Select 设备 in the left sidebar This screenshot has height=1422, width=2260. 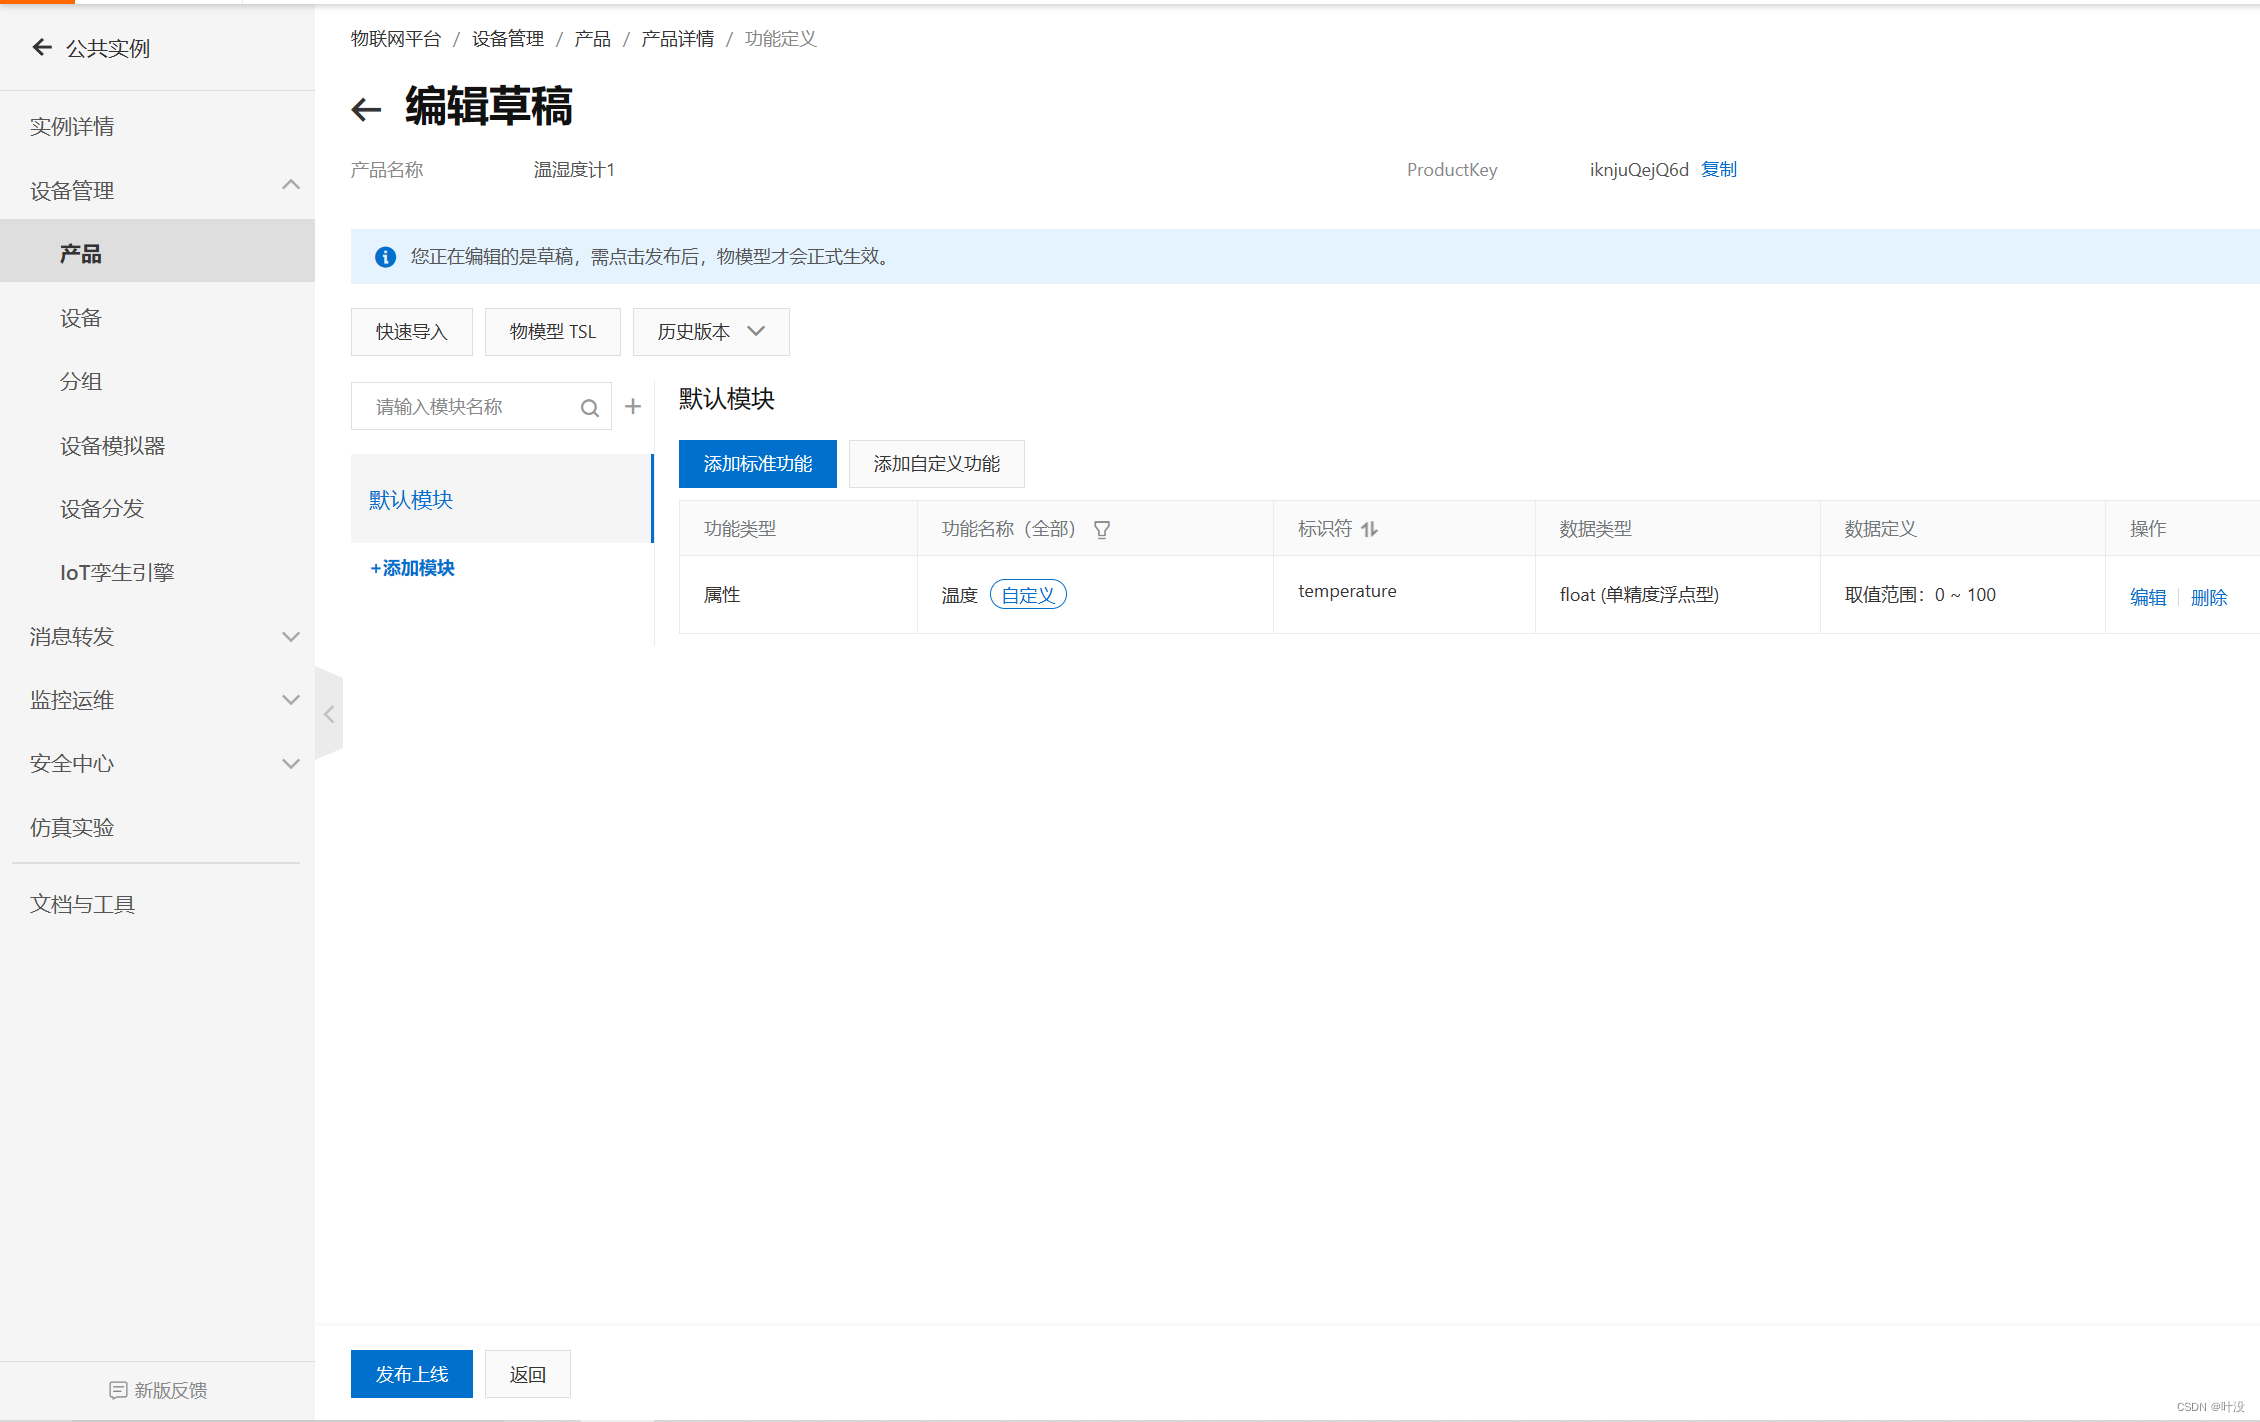(x=80, y=317)
